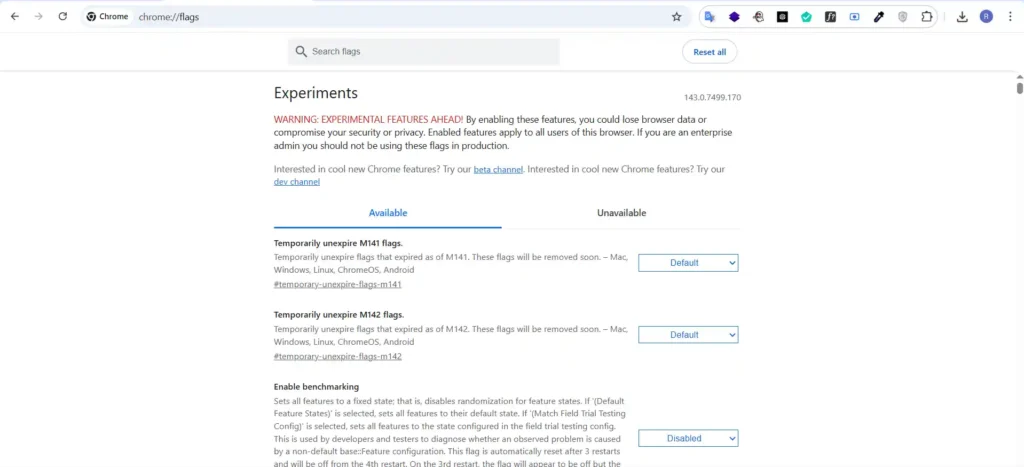1024x467 pixels.
Task: Expand the M142 flags Default dropdown
Action: pos(688,335)
